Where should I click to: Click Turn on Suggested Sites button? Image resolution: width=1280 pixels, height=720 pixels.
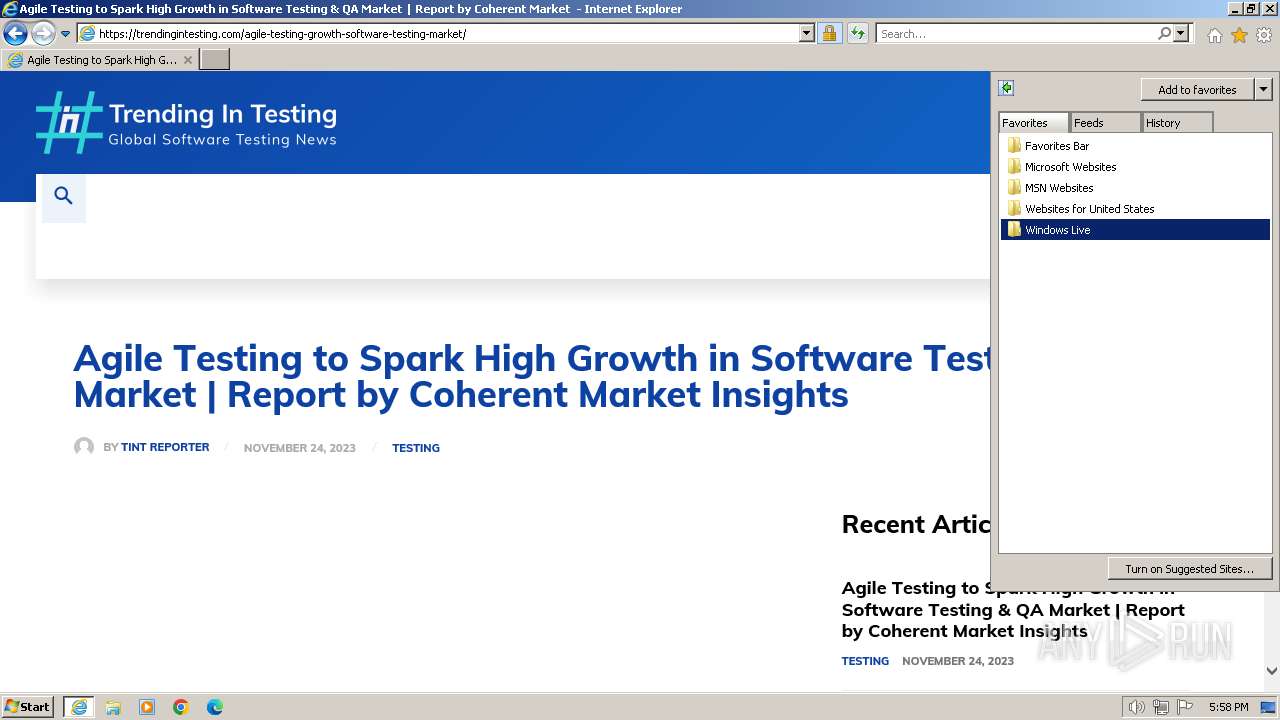[x=1189, y=569]
